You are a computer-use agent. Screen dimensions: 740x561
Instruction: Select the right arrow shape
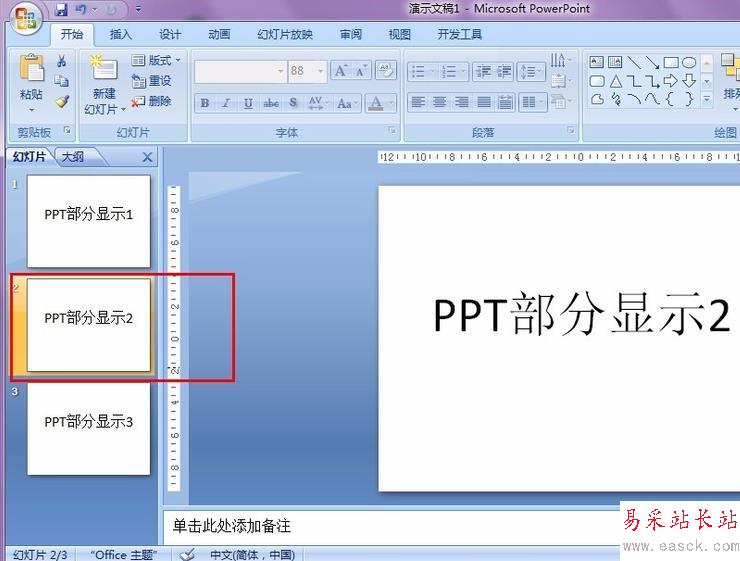(x=671, y=81)
